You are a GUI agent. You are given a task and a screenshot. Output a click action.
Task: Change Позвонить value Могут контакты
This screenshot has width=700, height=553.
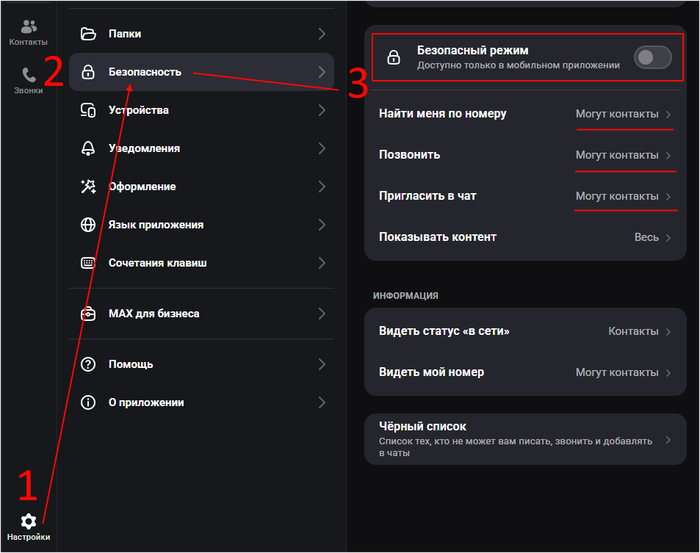[x=617, y=155]
